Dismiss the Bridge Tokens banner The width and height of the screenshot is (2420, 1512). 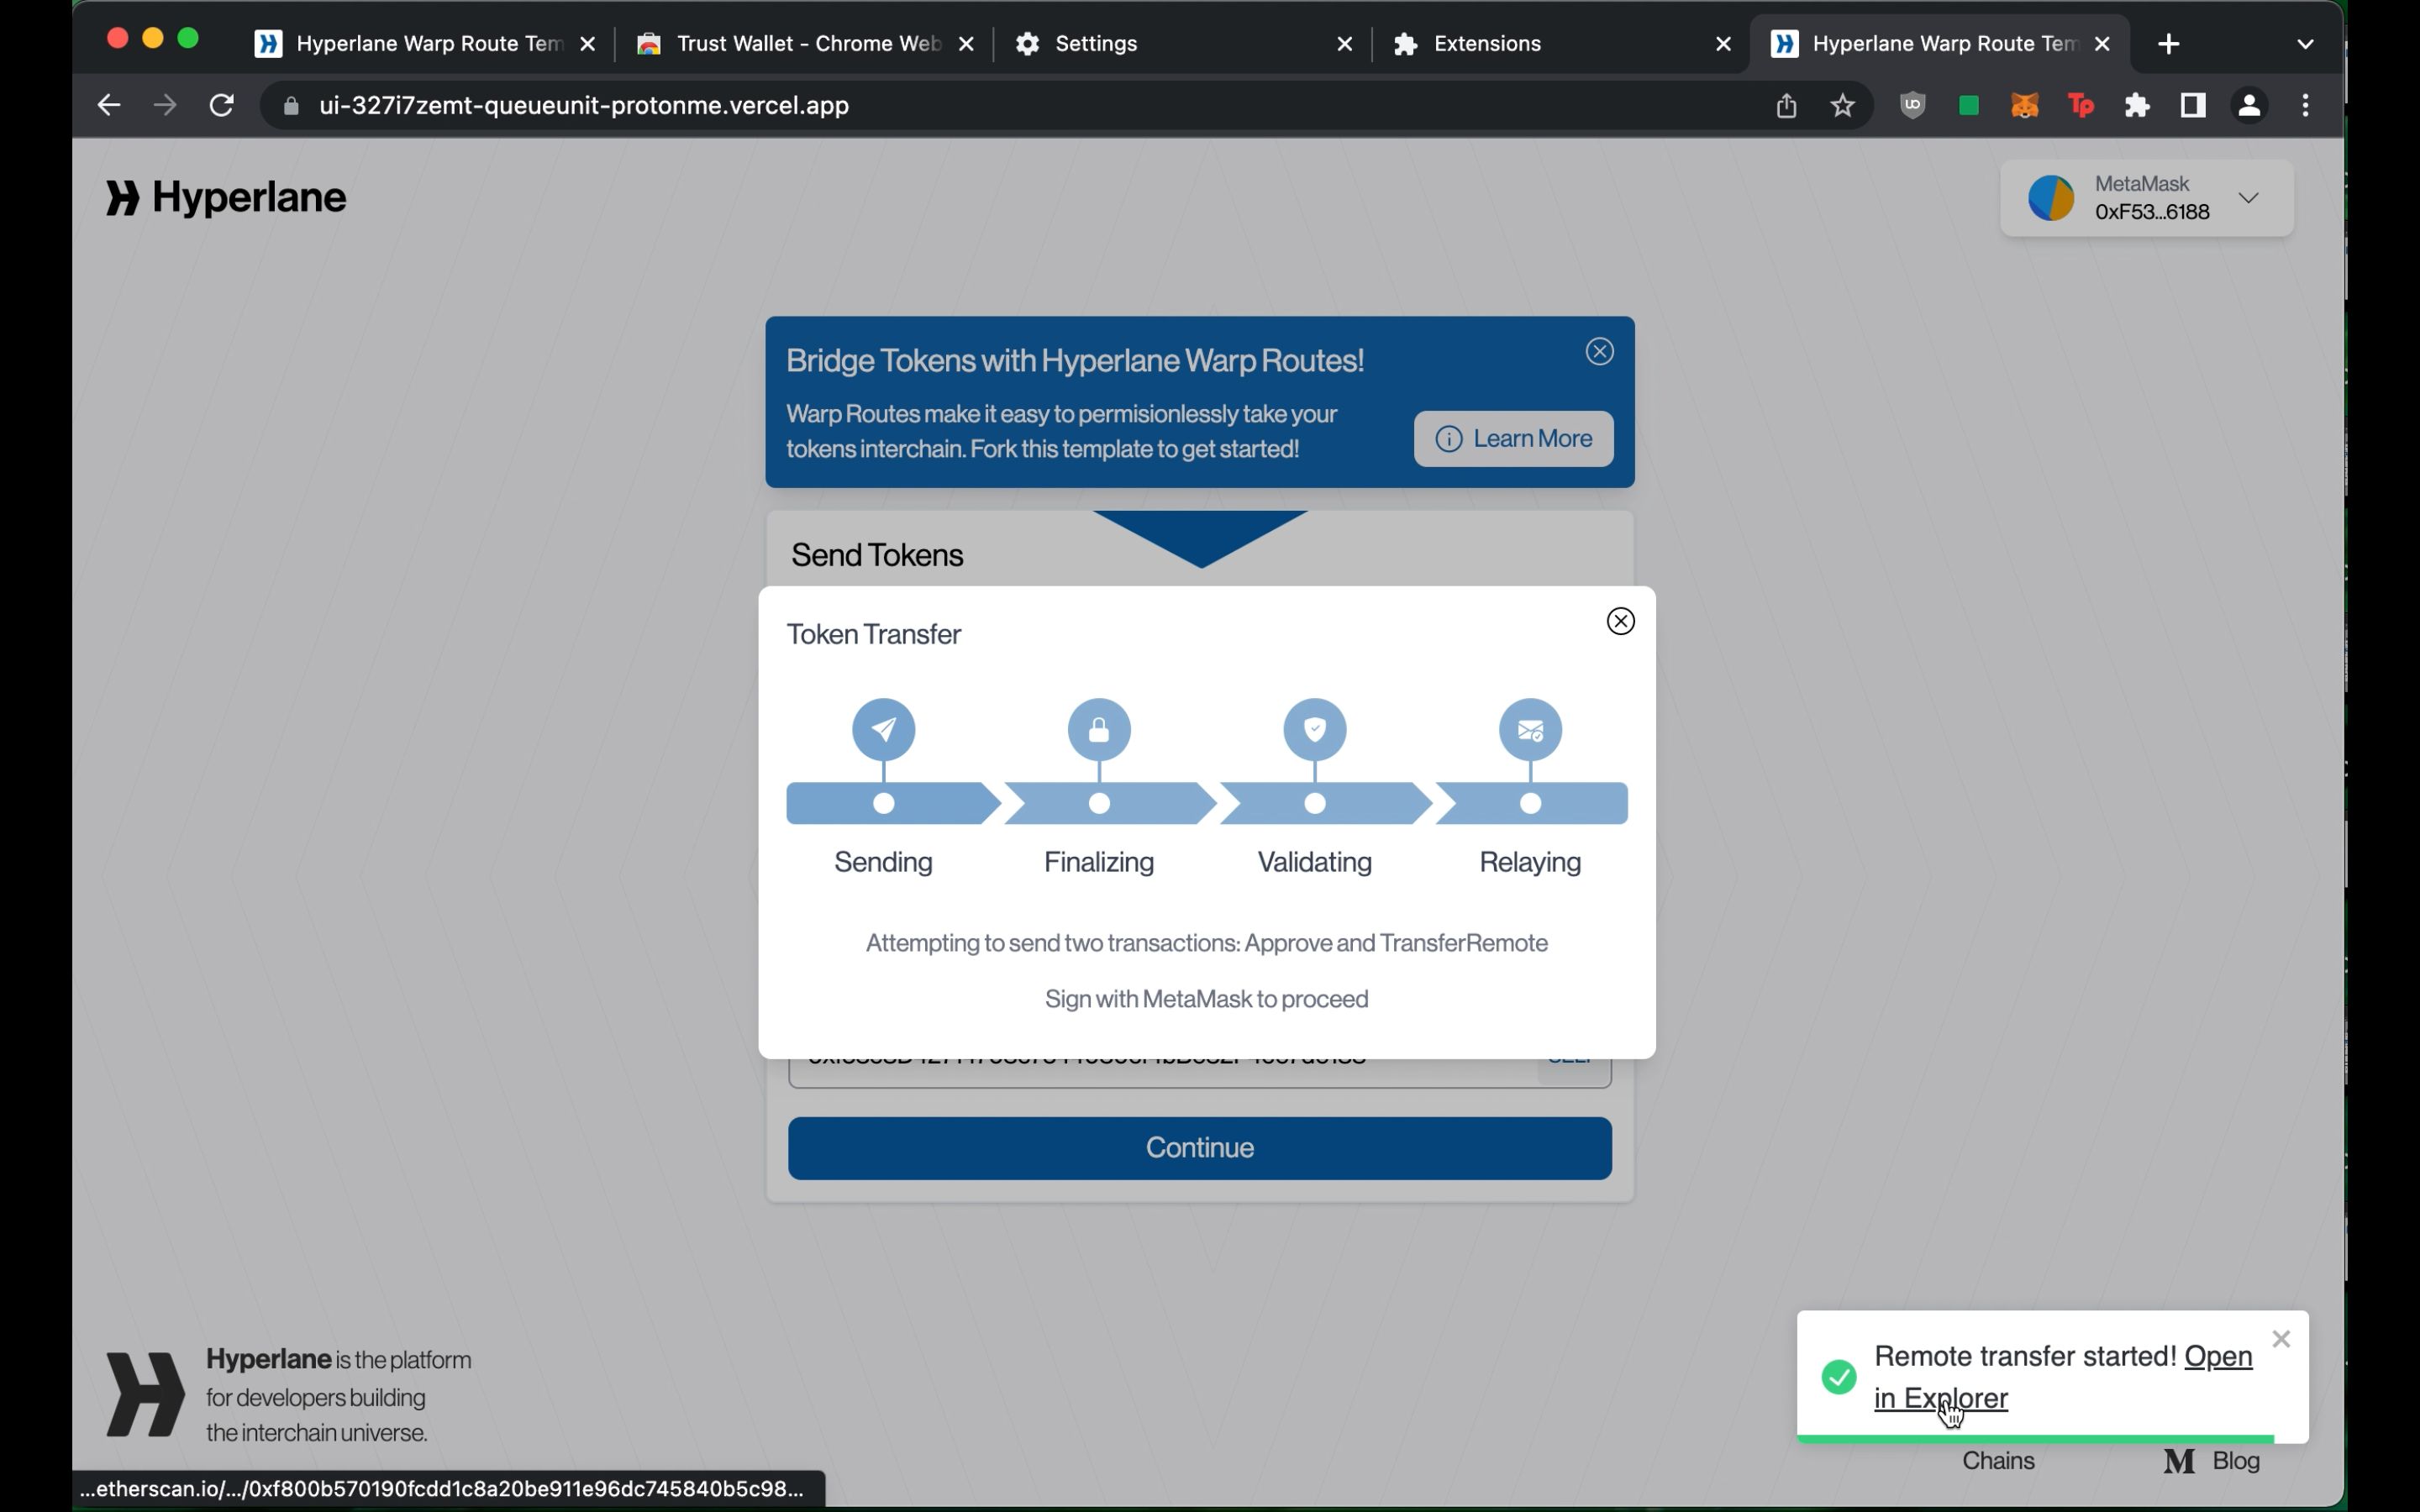1599,352
